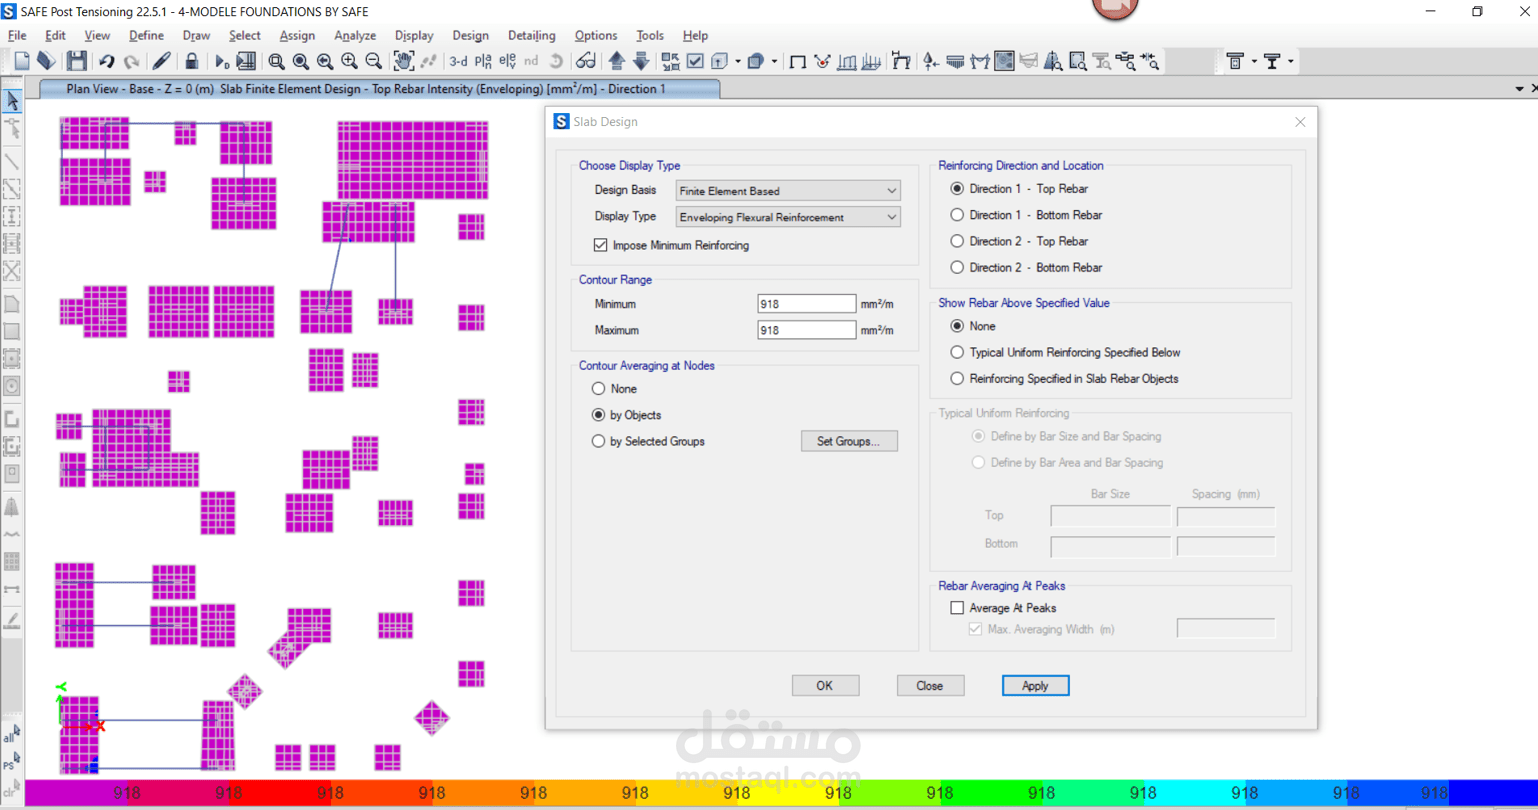Select Reinforcing Specified in Slab Rebar Objects
The image size is (1538, 810).
tap(1064, 379)
